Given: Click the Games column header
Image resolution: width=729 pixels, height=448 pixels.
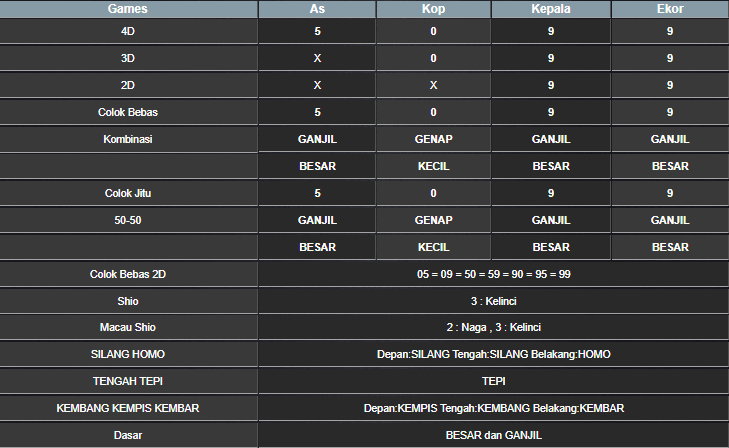Looking at the screenshot, I should click(128, 9).
